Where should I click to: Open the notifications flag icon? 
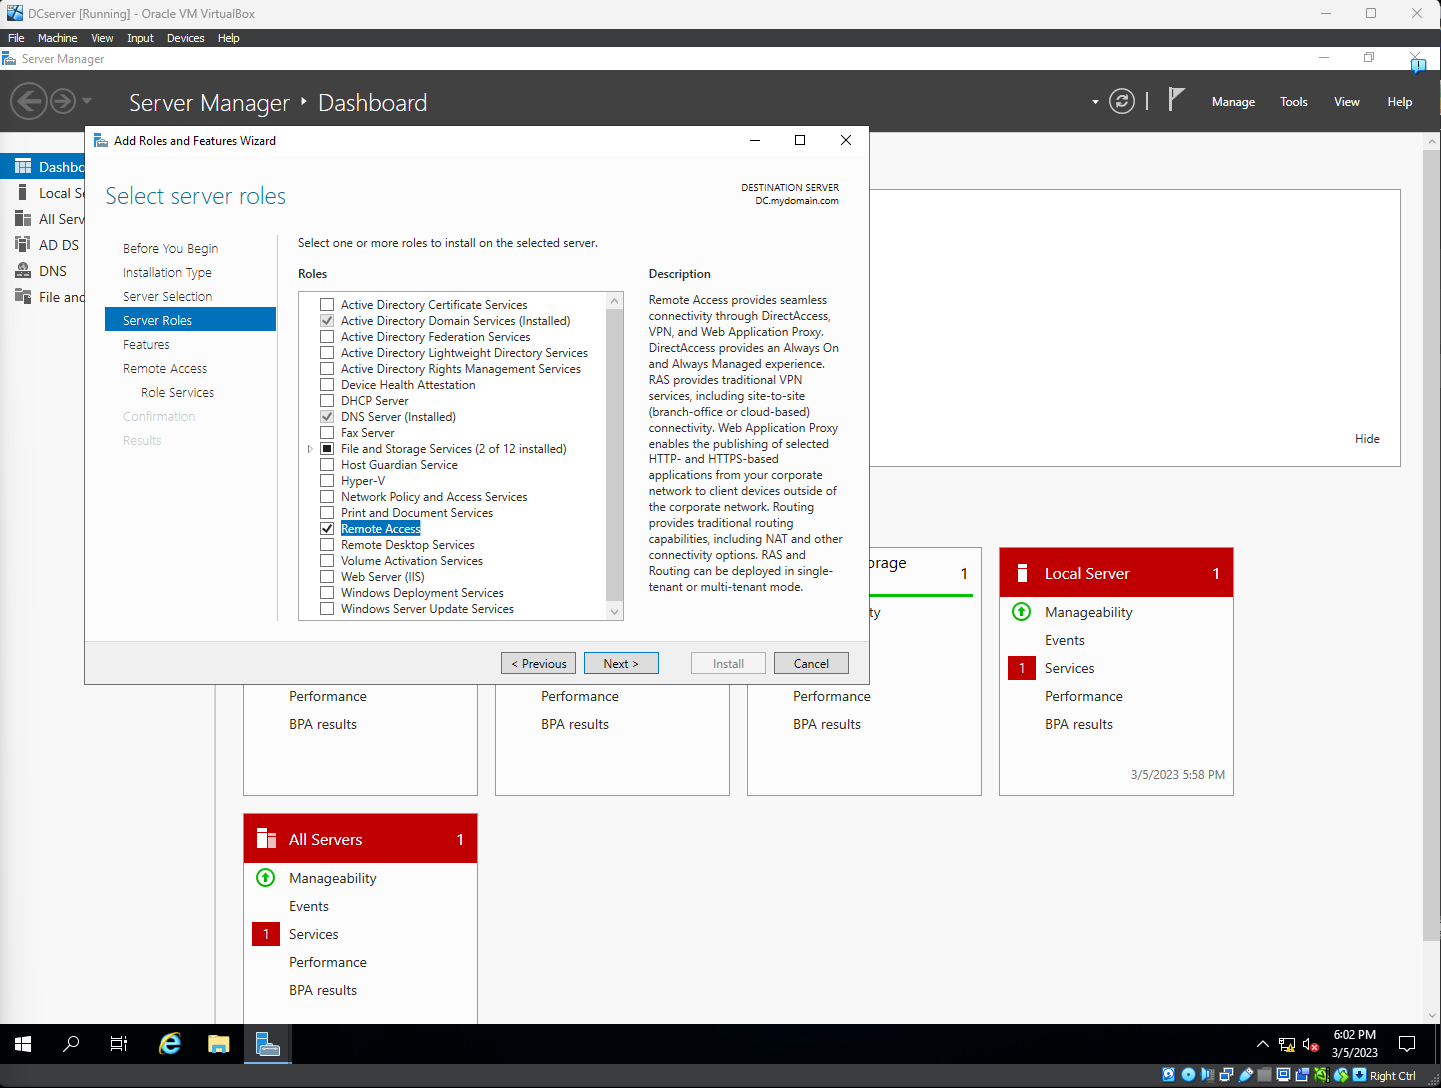pyautogui.click(x=1176, y=99)
